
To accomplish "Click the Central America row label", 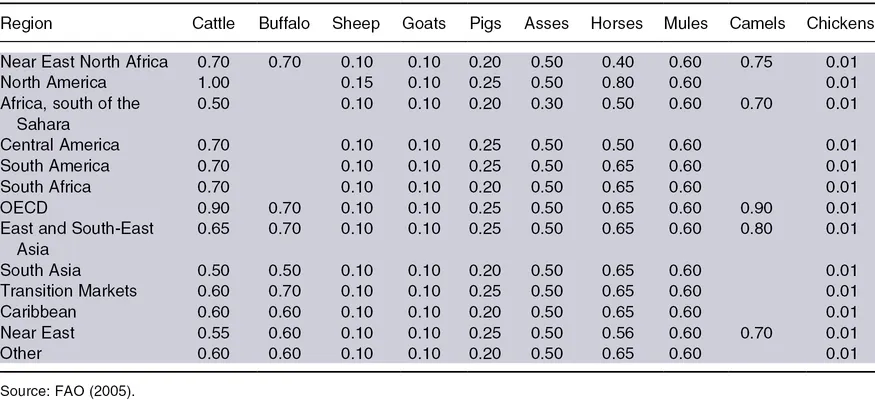I will click(60, 145).
